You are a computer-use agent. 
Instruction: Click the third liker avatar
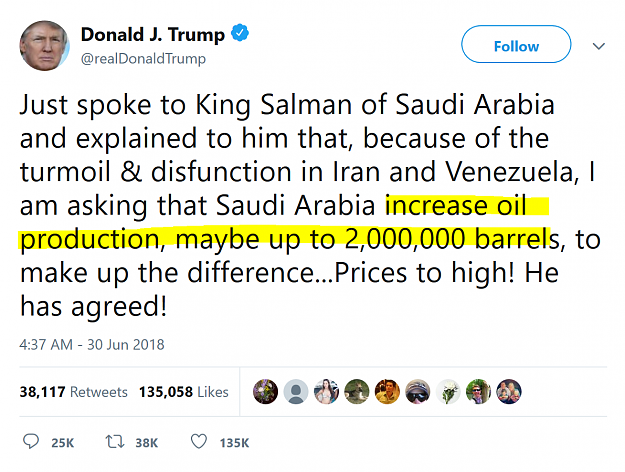(x=326, y=391)
